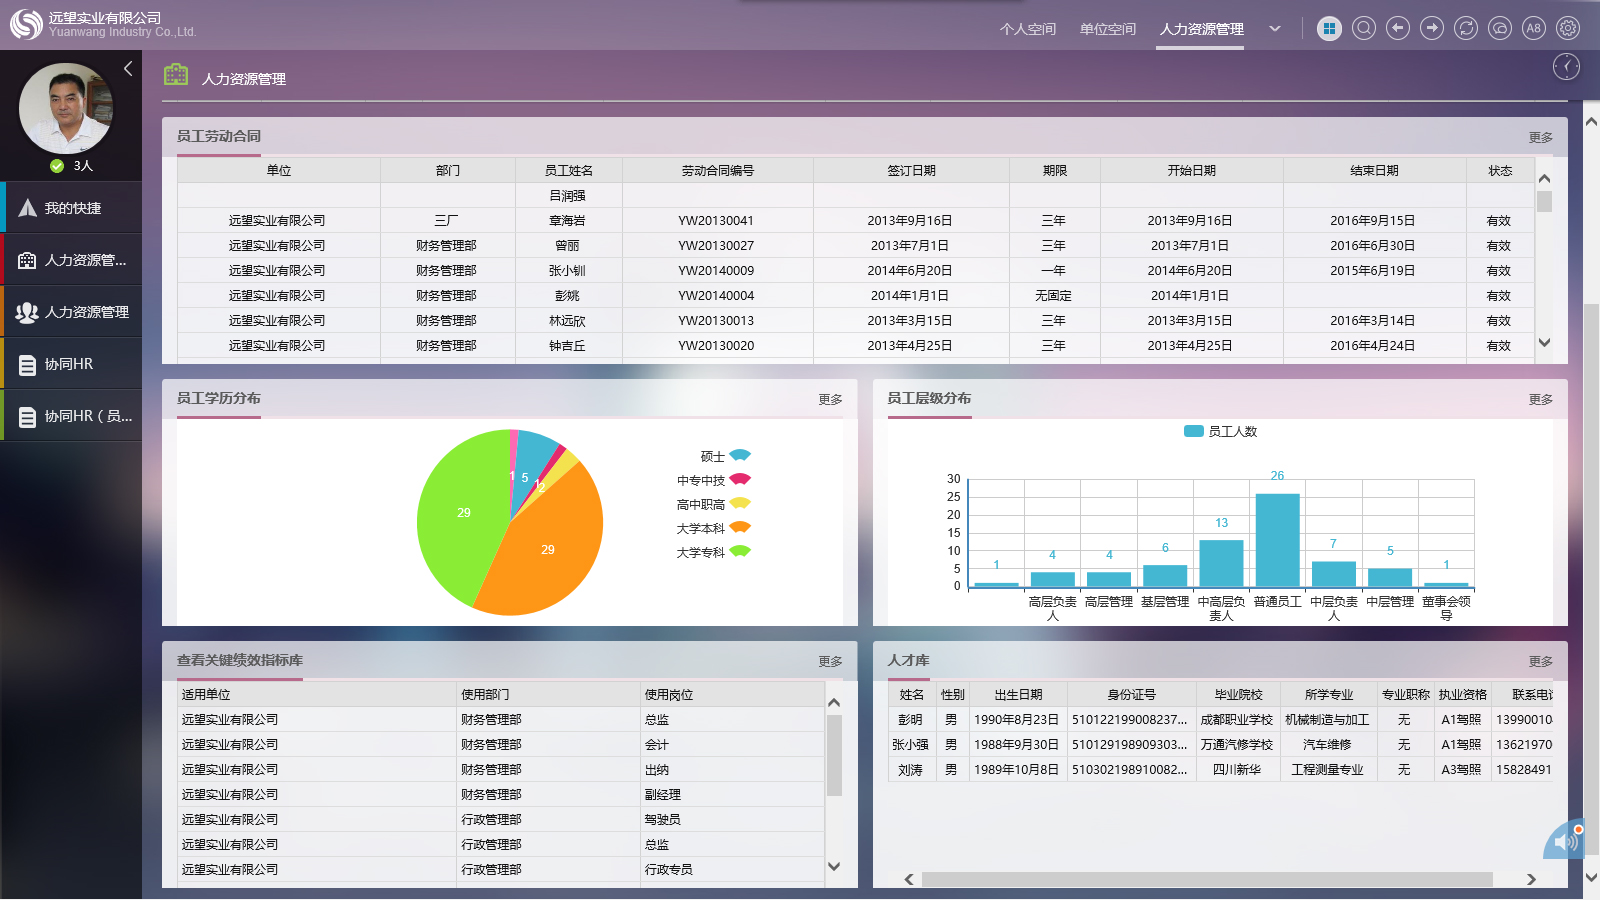This screenshot has width=1600, height=900.
Task: Click the speaker announcement icon at bottom right
Action: pyautogui.click(x=1566, y=841)
